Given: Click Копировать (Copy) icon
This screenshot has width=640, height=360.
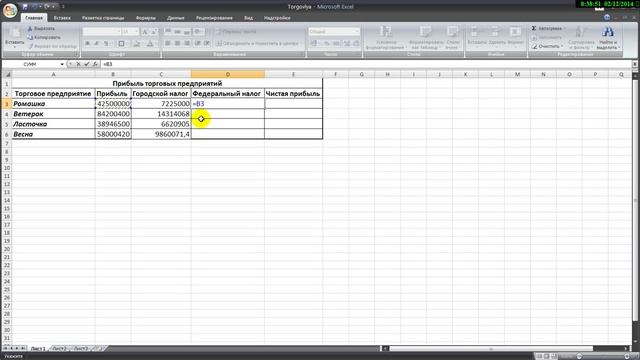Looking at the screenshot, I should 44,37.
